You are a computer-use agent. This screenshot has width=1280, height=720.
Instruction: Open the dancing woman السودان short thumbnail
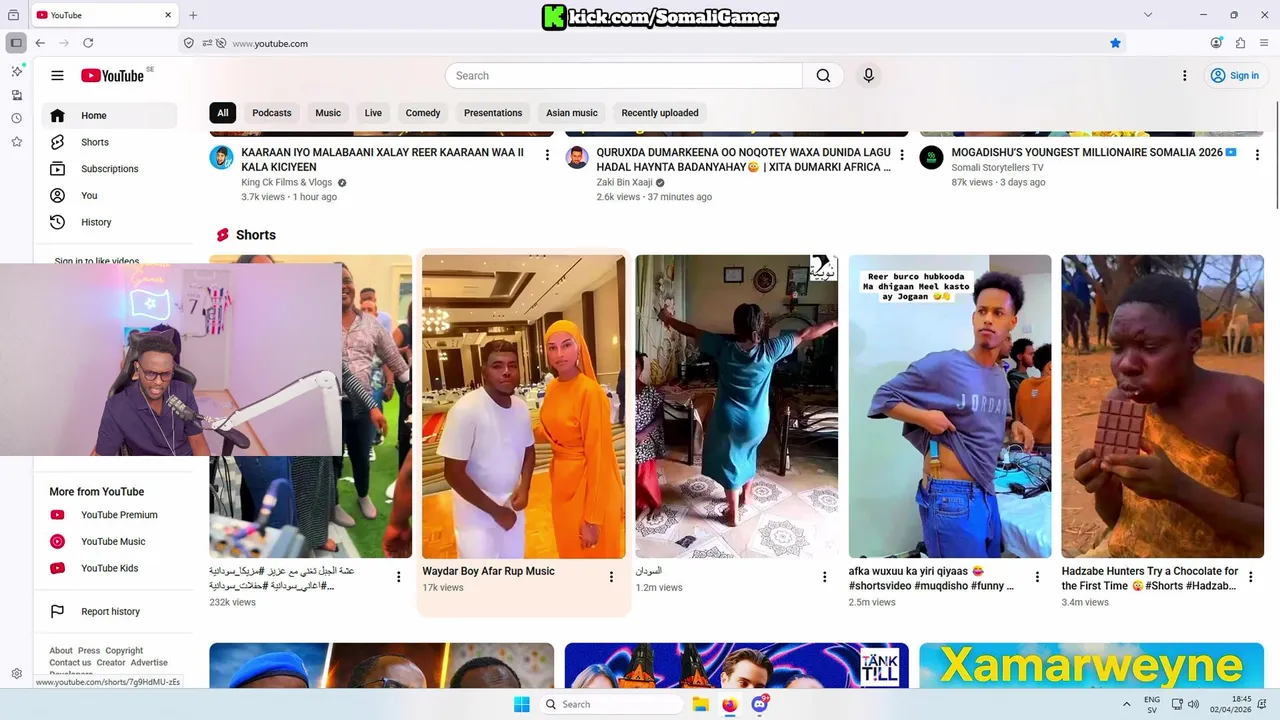tap(737, 406)
